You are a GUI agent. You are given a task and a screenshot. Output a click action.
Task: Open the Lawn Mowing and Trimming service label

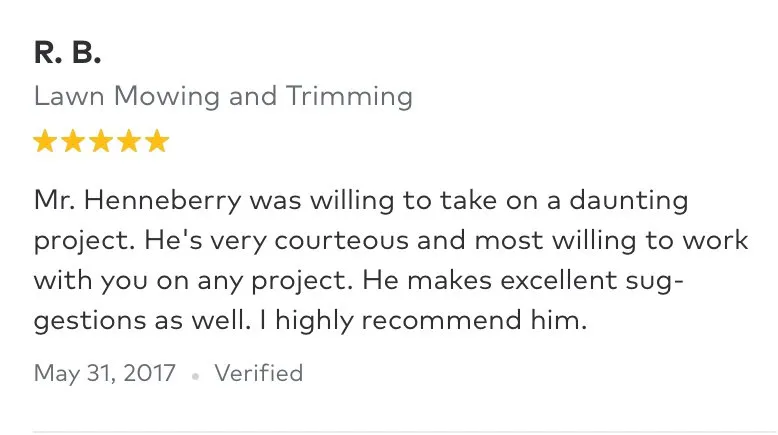pos(223,97)
